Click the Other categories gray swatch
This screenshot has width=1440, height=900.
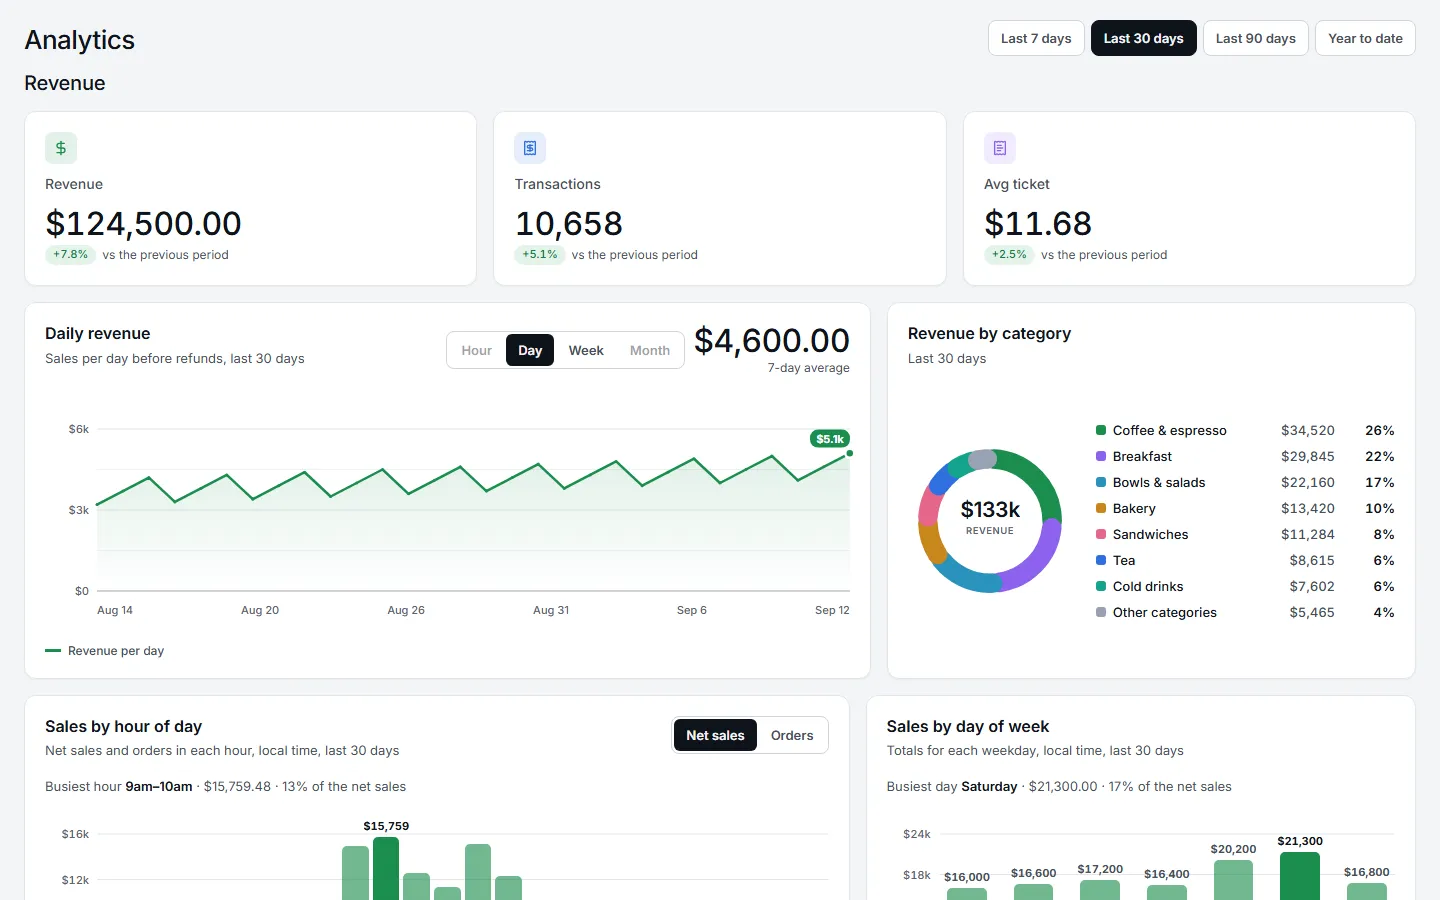[x=1101, y=612]
